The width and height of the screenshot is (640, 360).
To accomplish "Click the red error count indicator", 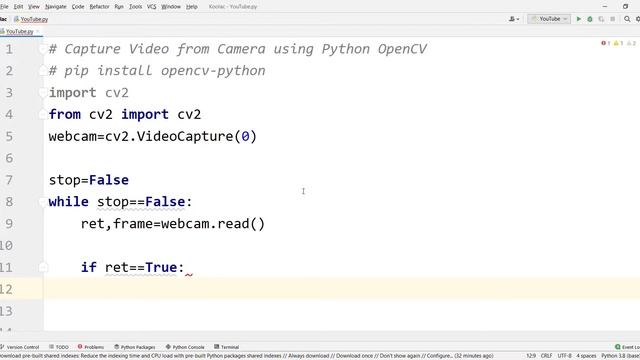I will click(x=605, y=43).
